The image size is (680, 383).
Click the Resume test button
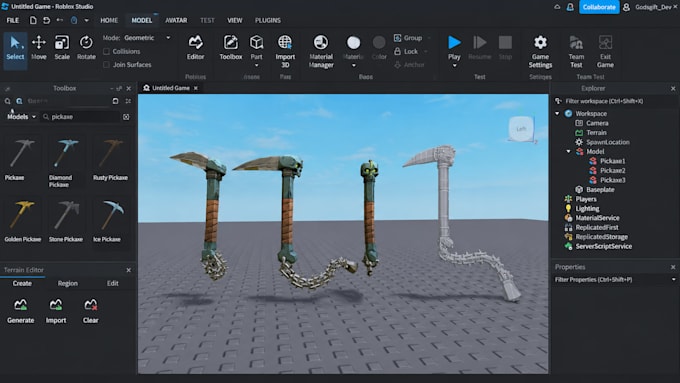(x=480, y=48)
